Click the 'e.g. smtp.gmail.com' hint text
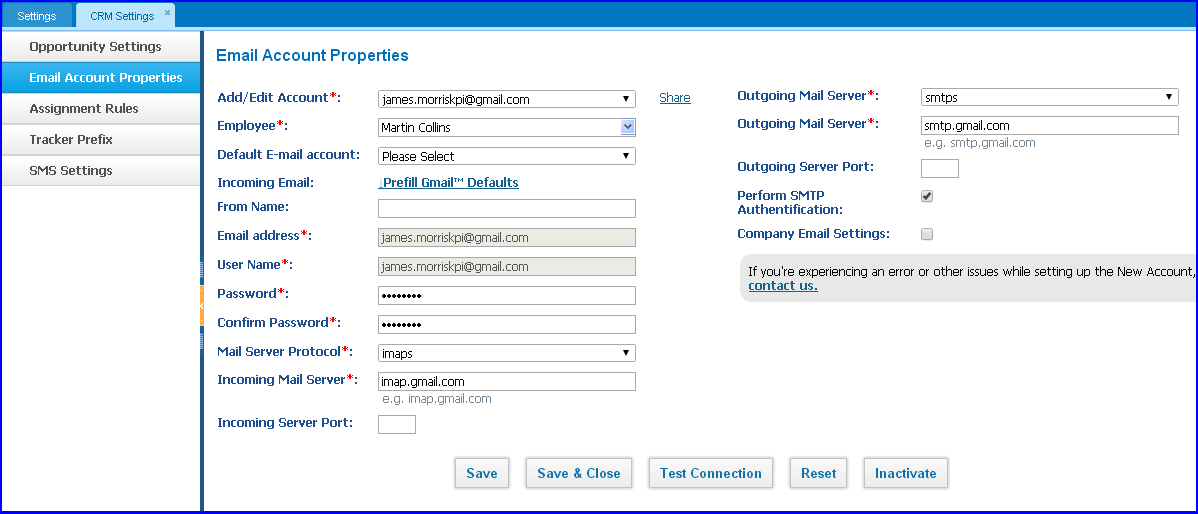This screenshot has width=1198, height=514. [980, 143]
